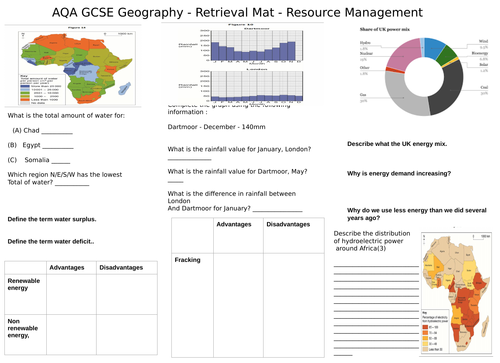Click the first answer line under hydroelectric question
Viewport: 500px width, 363px height.
point(376,266)
